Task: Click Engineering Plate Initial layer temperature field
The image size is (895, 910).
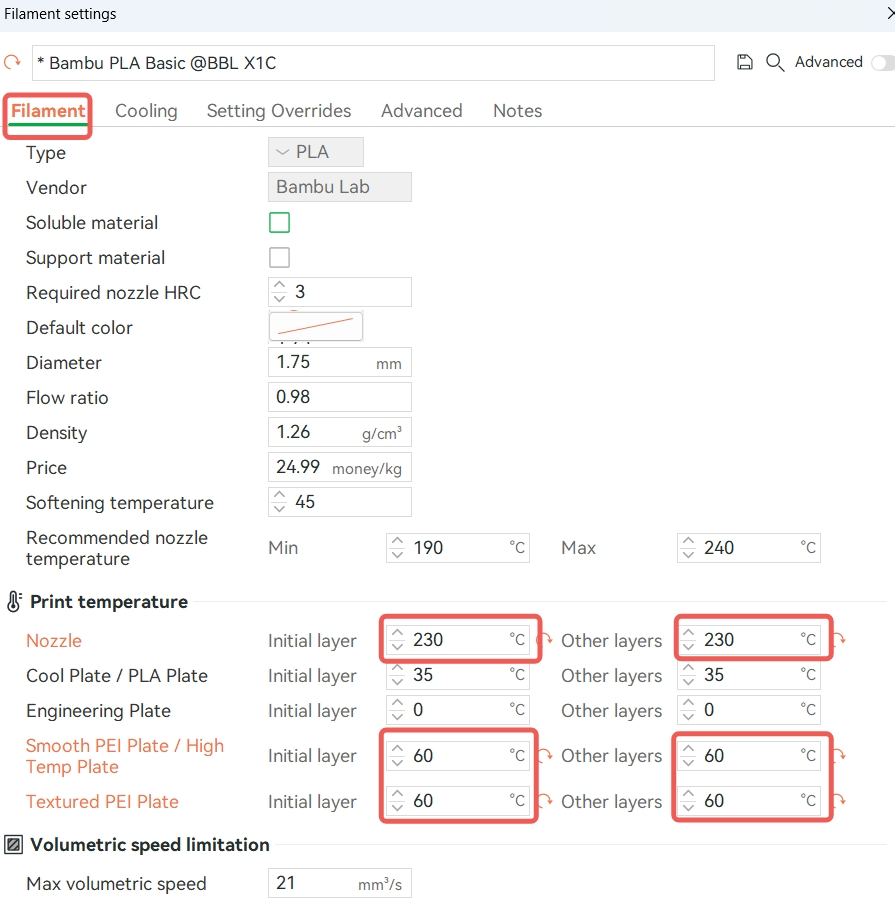Action: tap(457, 710)
